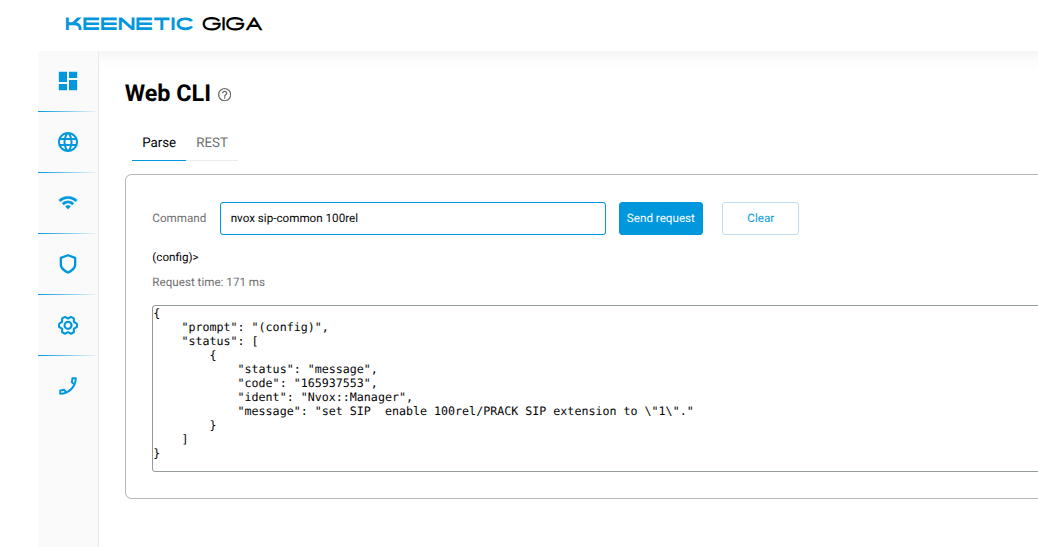1038x547 pixels.
Task: Open the dashboard tiles icon in sidebar
Action: pos(68,81)
